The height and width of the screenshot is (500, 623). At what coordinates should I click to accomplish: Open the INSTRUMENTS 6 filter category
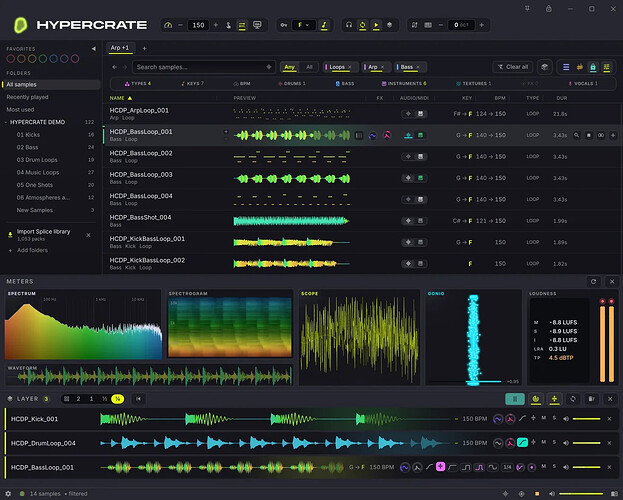point(404,84)
